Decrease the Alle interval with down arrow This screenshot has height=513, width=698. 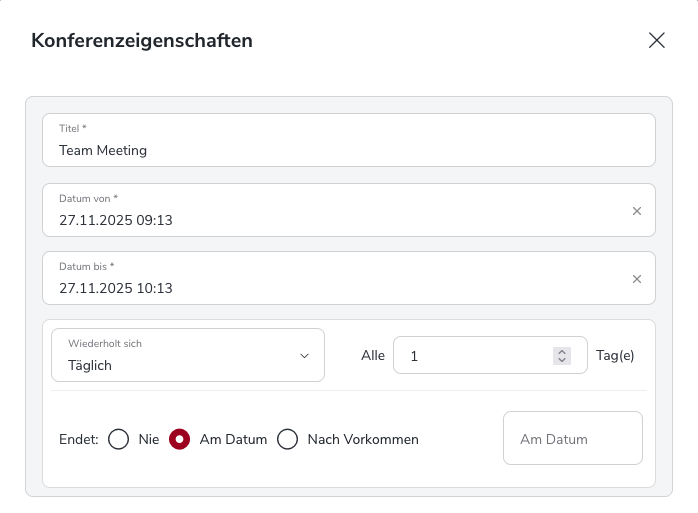click(562, 360)
